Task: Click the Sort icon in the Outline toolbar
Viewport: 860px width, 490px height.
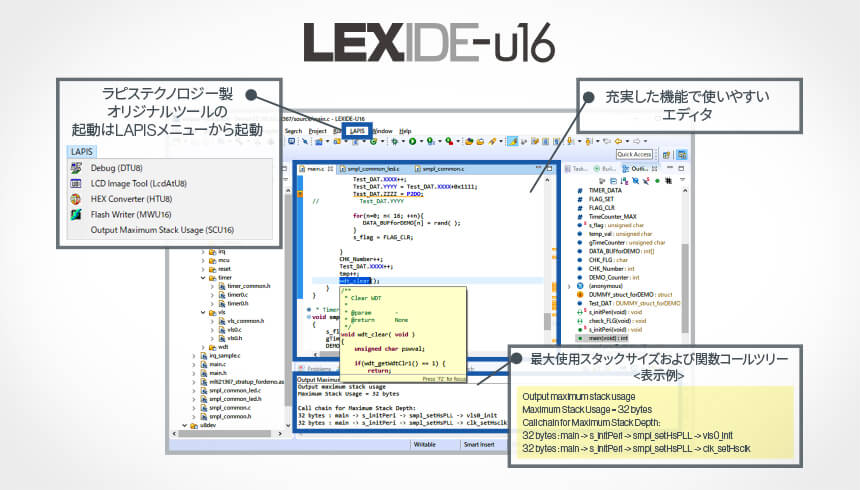Action: [x=624, y=181]
